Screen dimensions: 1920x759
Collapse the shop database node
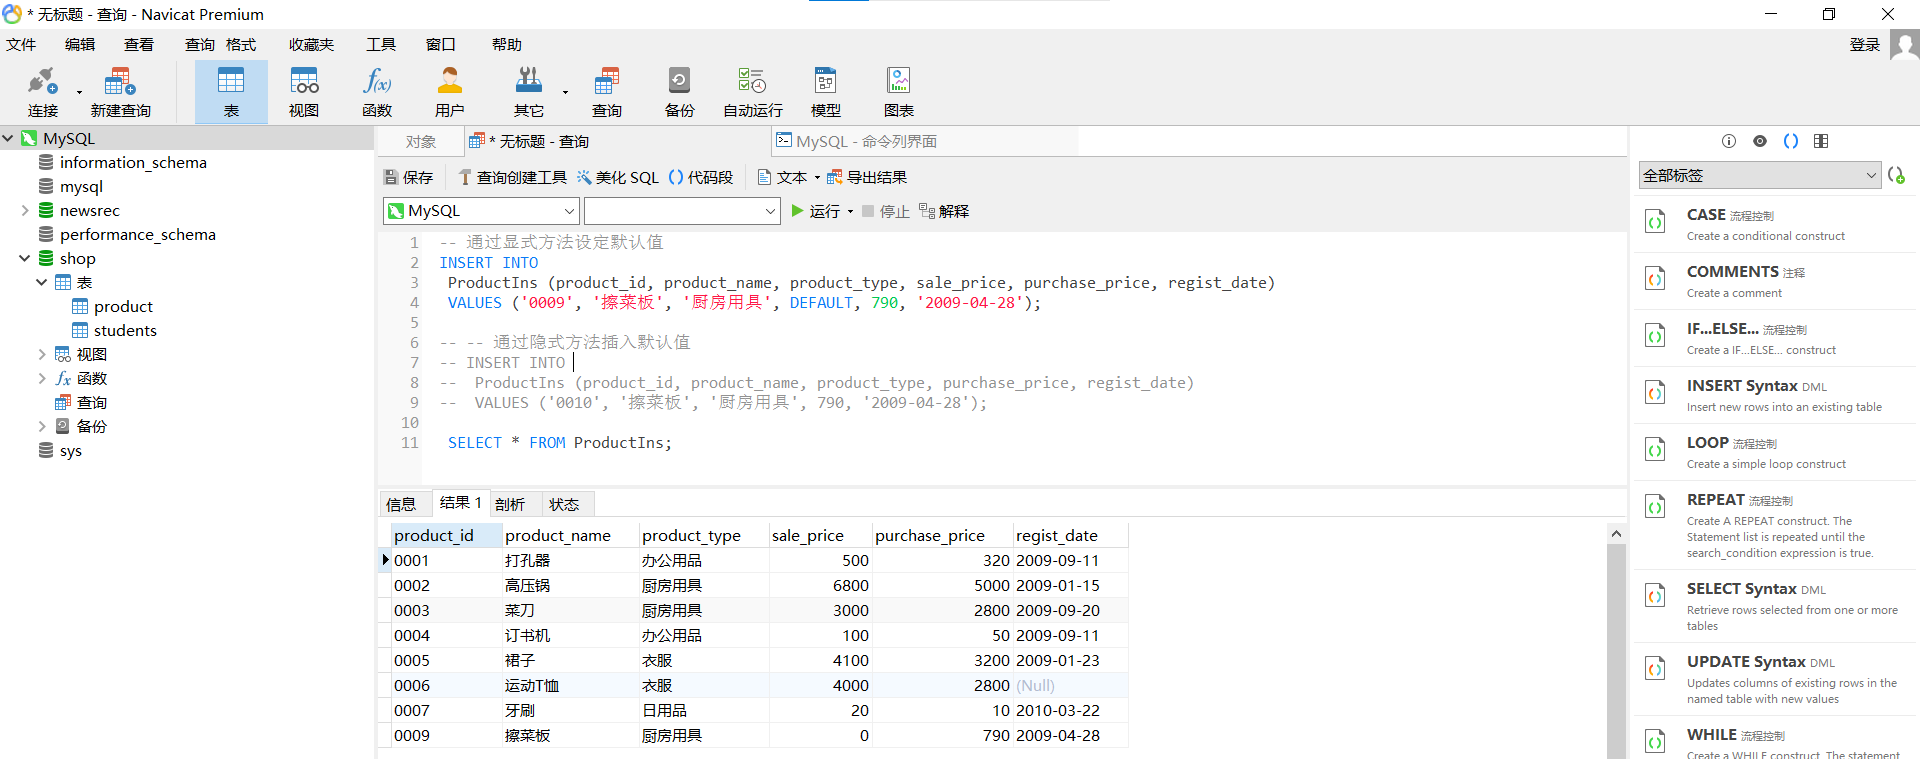tap(25, 258)
